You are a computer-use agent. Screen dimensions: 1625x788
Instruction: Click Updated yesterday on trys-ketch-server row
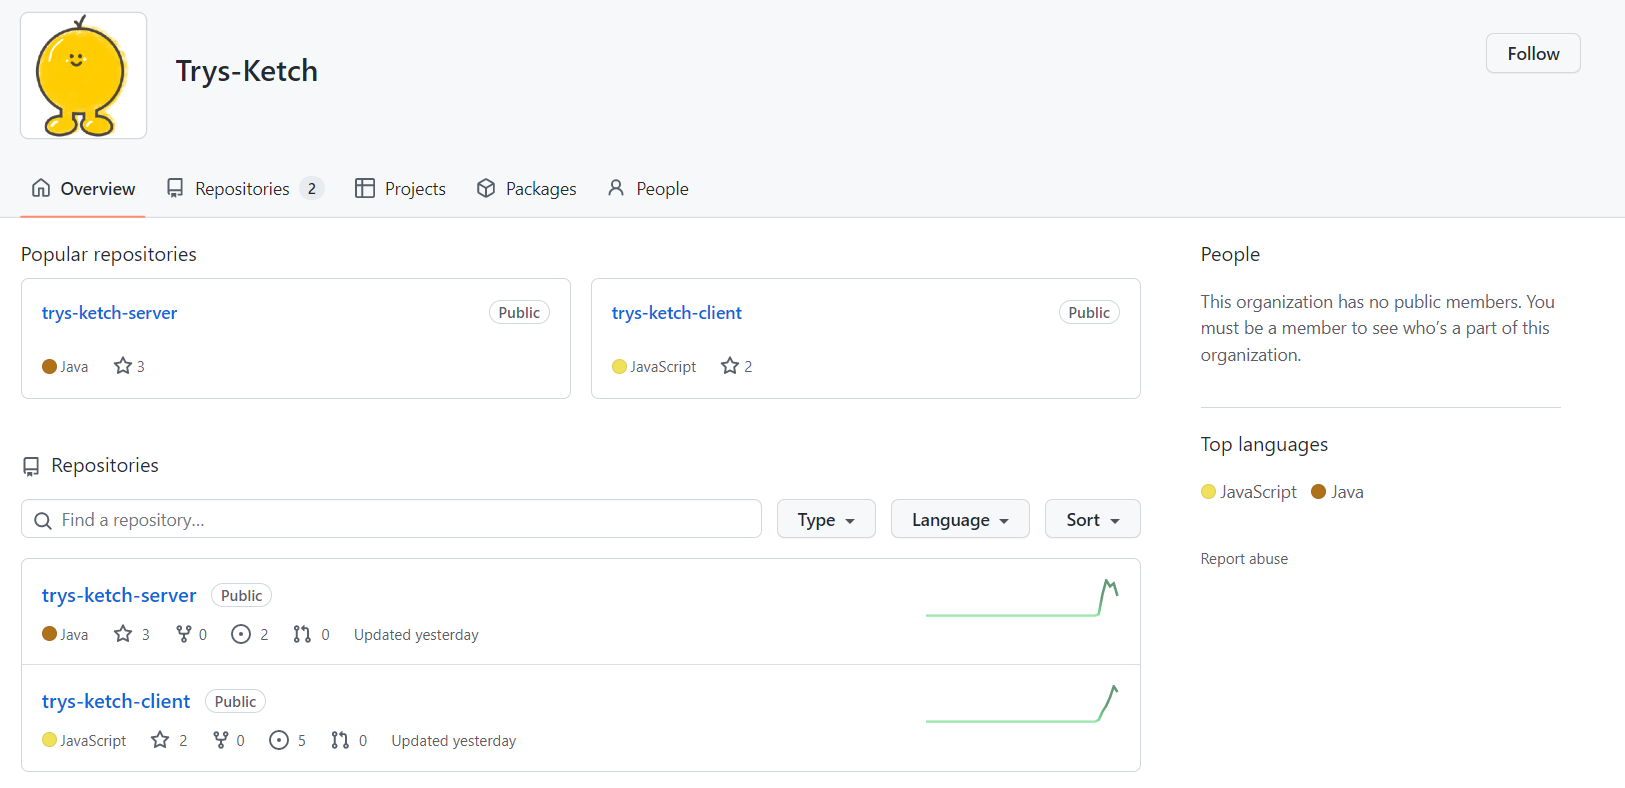416,634
